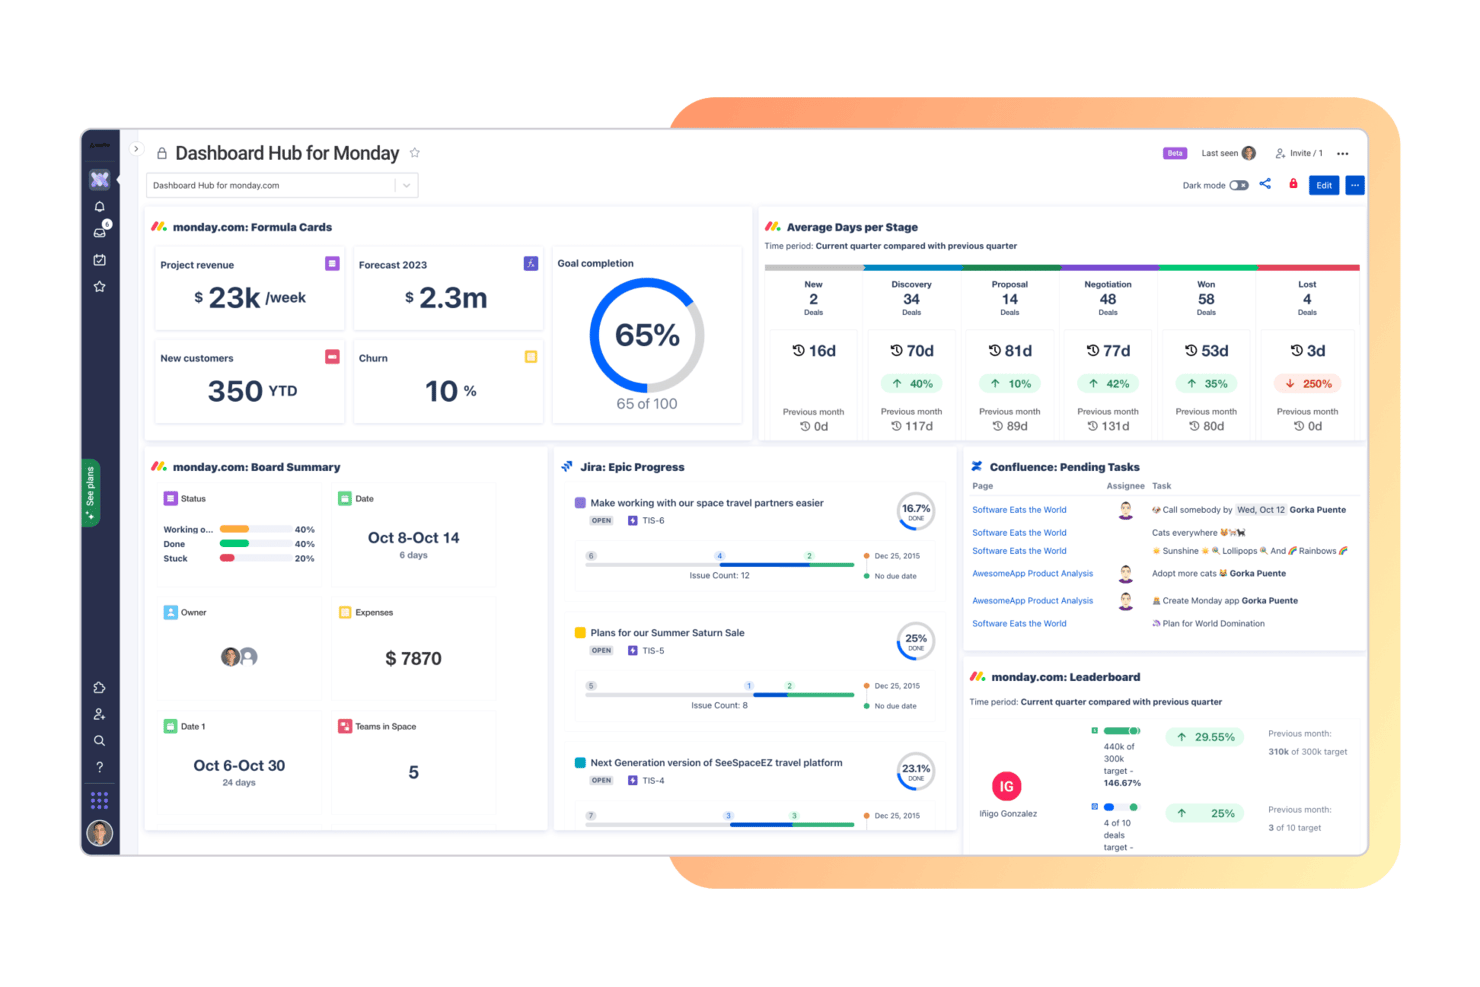The image size is (1480, 987).
Task: Open AwesomeApp Product Analysis link for Adopt more cats
Action: (x=1033, y=574)
